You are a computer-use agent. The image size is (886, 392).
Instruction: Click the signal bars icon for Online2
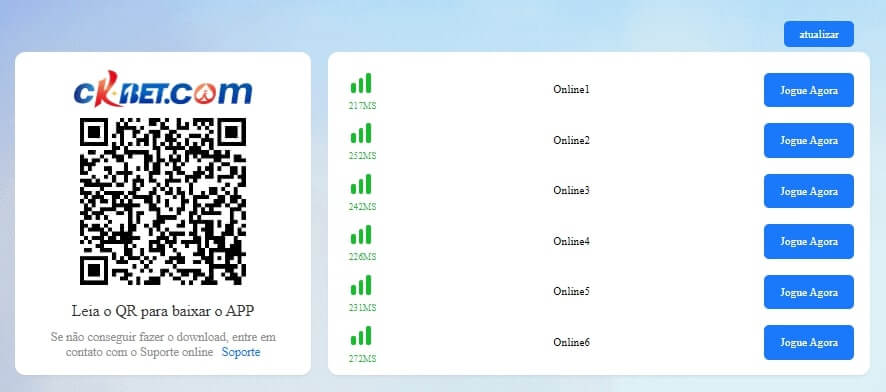pos(361,133)
